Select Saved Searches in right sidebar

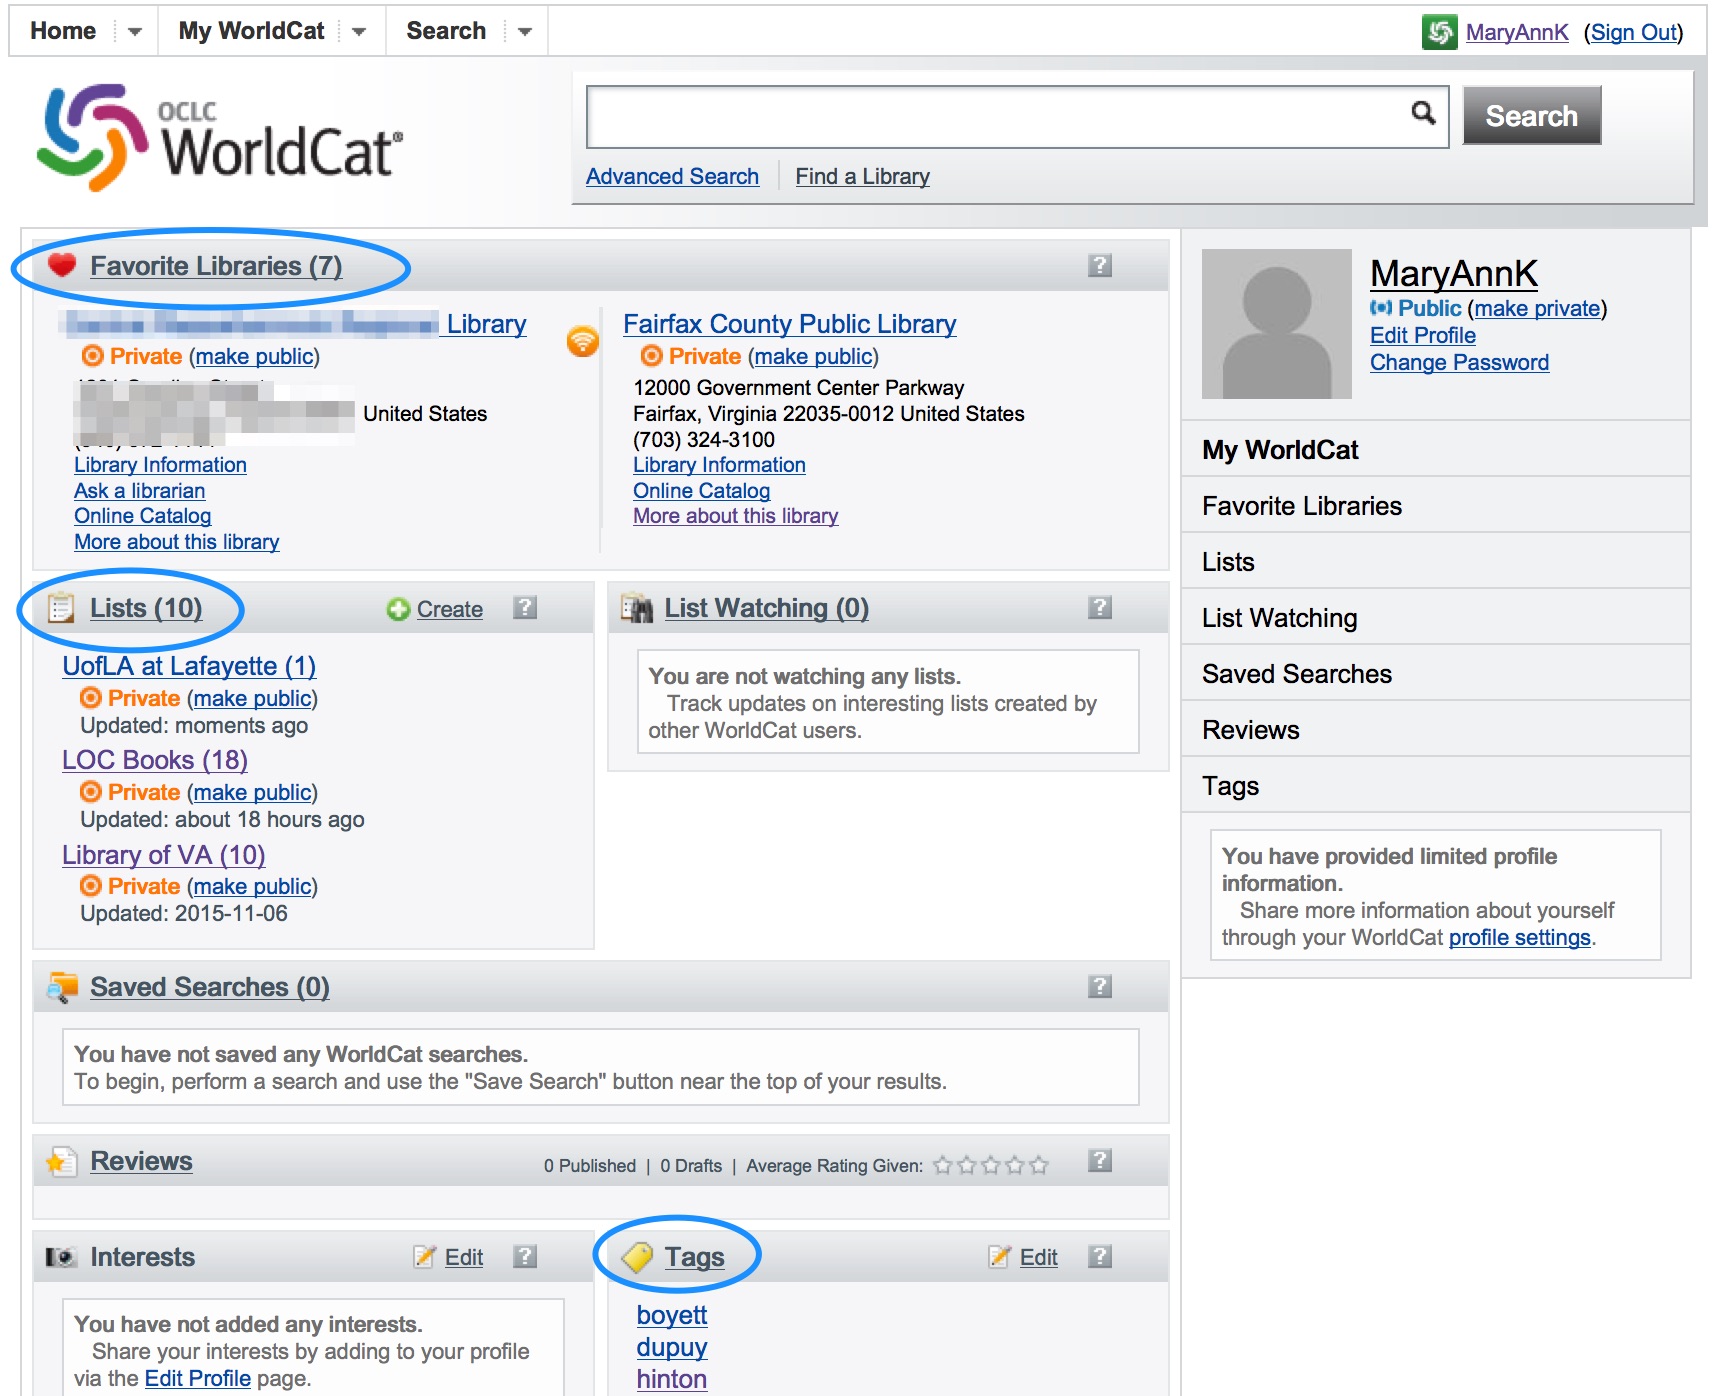pyautogui.click(x=1296, y=674)
